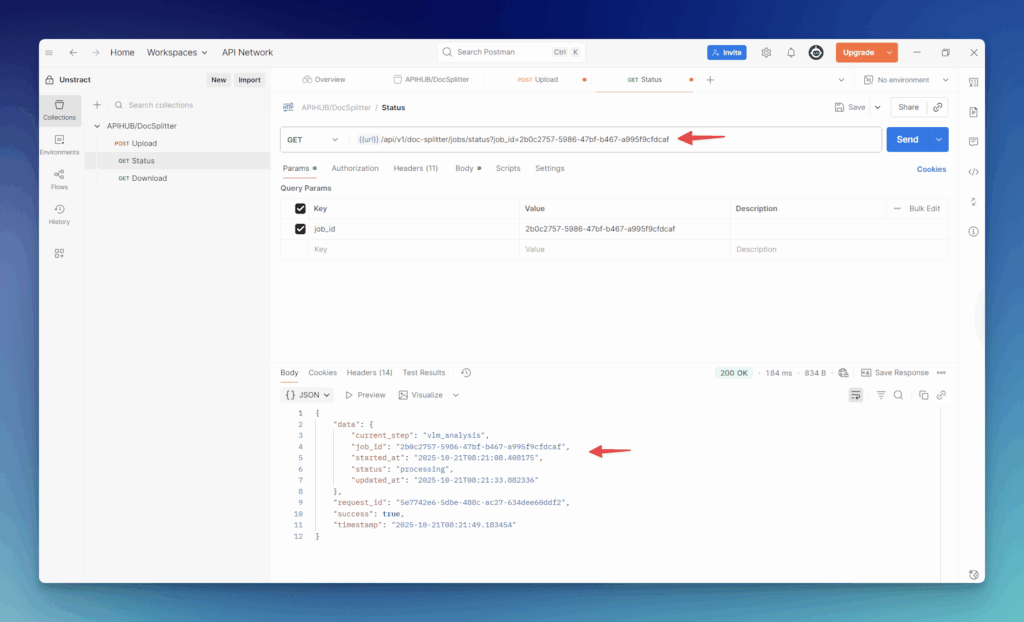Click the request URL input field
Image resolution: width=1024 pixels, height=622 pixels.
click(x=600, y=140)
